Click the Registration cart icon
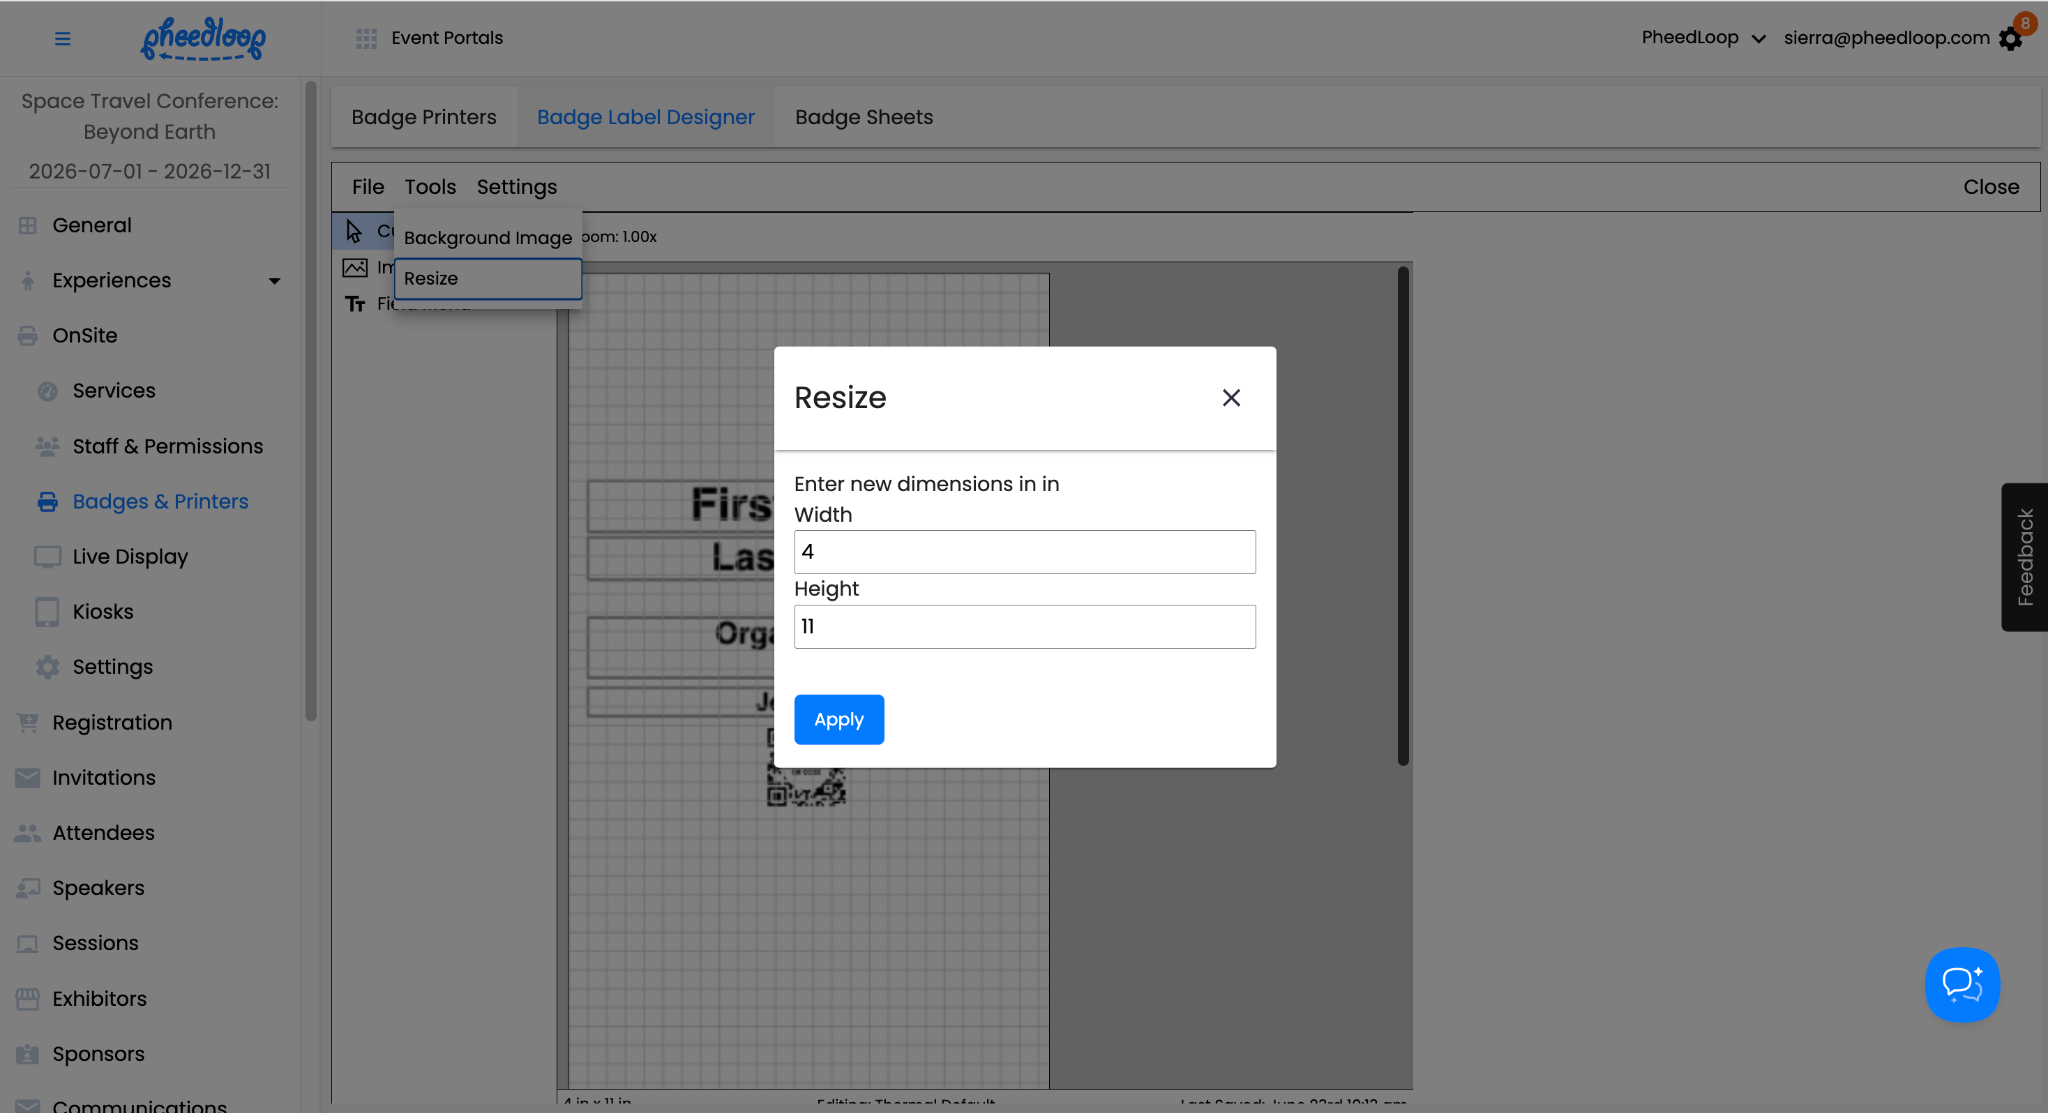The height and width of the screenshot is (1113, 2048). coord(28,722)
